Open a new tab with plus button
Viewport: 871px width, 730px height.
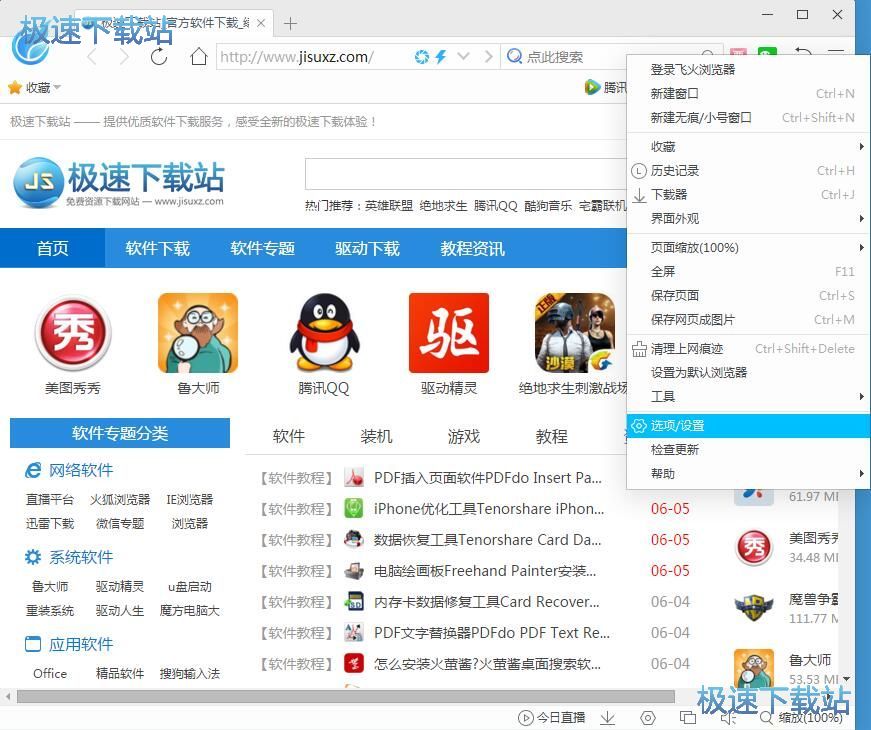click(x=290, y=23)
